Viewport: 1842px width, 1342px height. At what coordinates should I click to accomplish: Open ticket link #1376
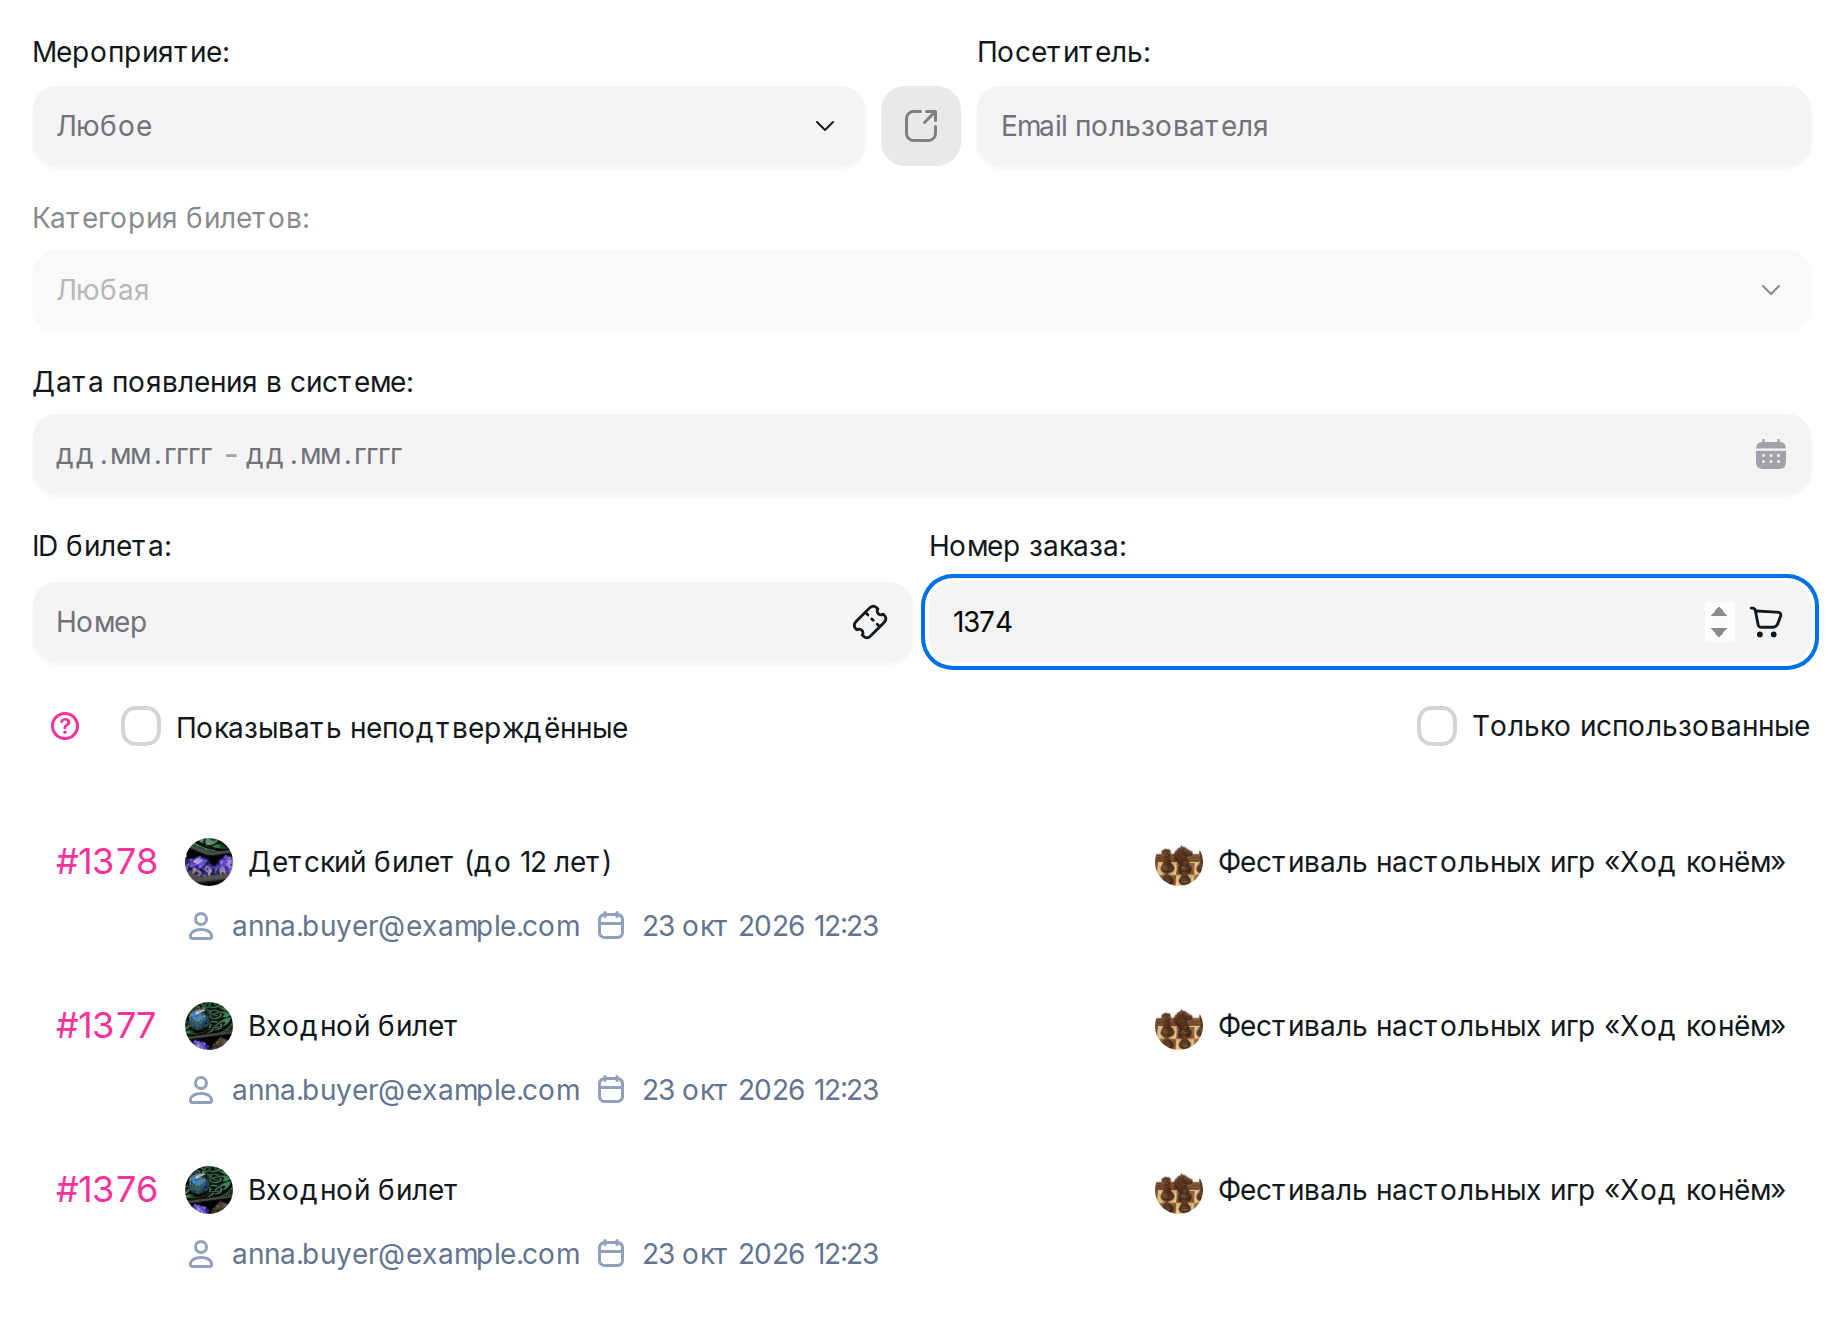[x=107, y=1190]
